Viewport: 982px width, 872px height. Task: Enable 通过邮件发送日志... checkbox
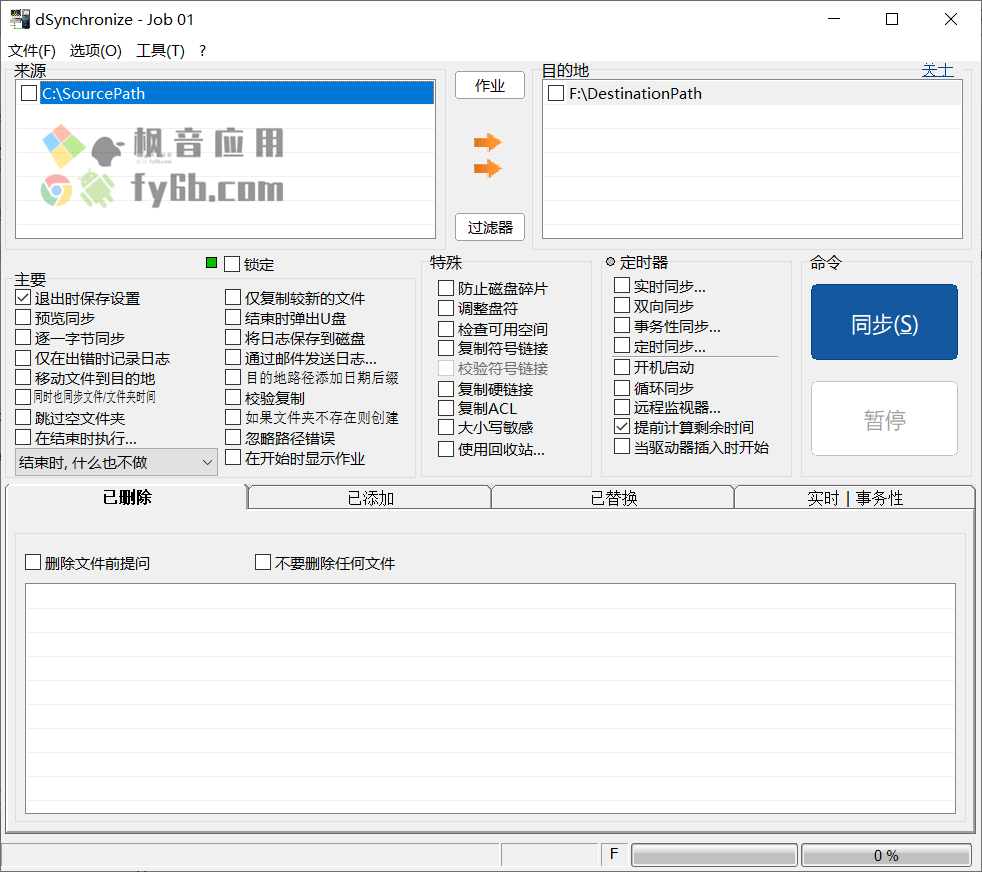tap(233, 358)
